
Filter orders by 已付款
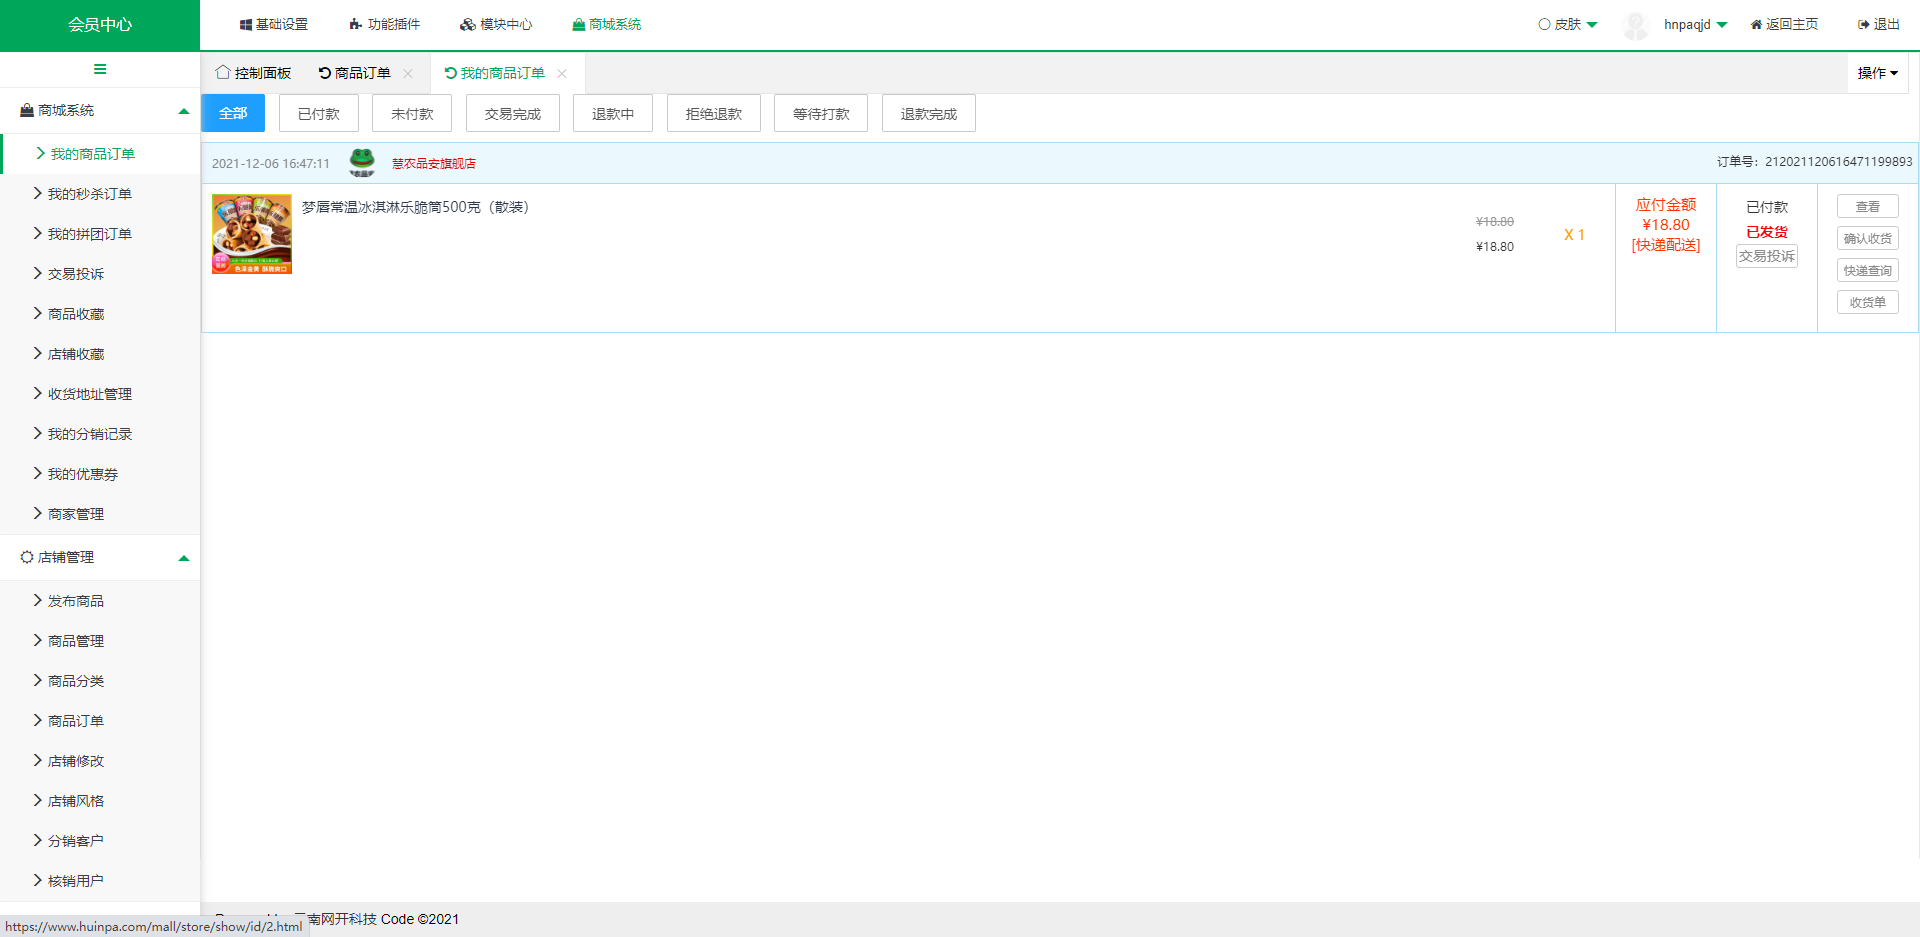(319, 114)
